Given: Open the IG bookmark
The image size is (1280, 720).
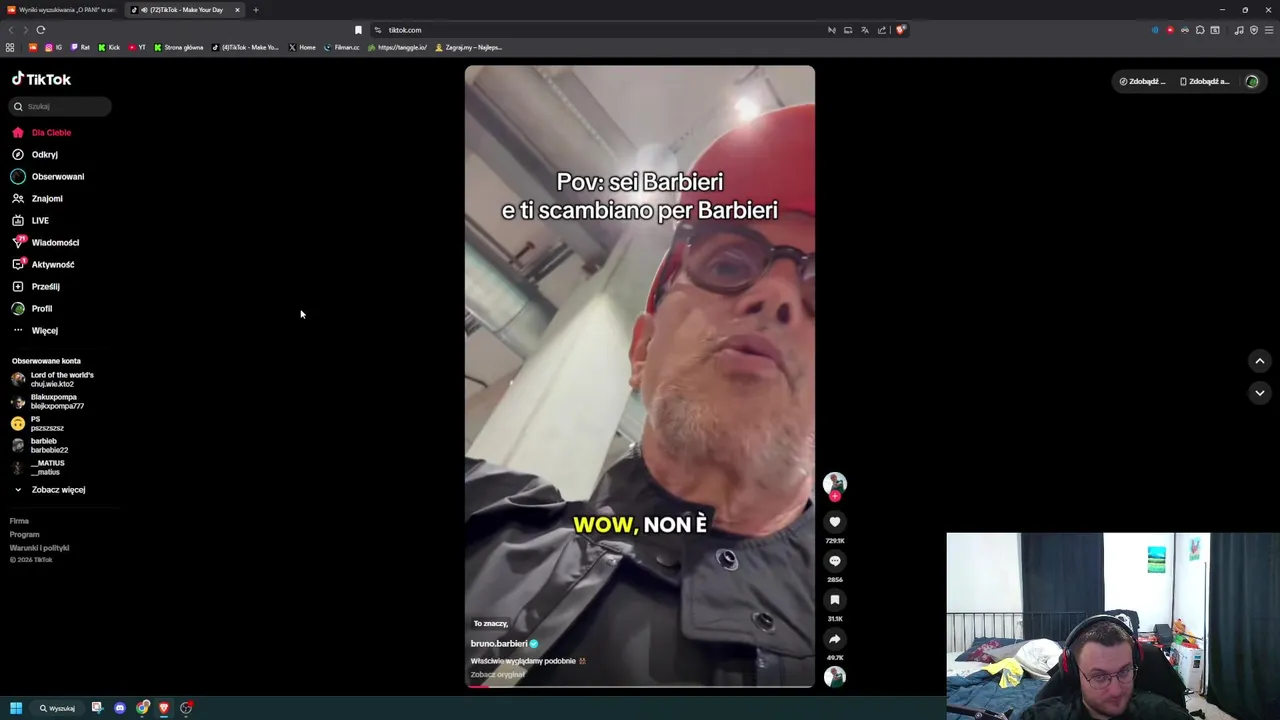Looking at the screenshot, I should pyautogui.click(x=53, y=47).
